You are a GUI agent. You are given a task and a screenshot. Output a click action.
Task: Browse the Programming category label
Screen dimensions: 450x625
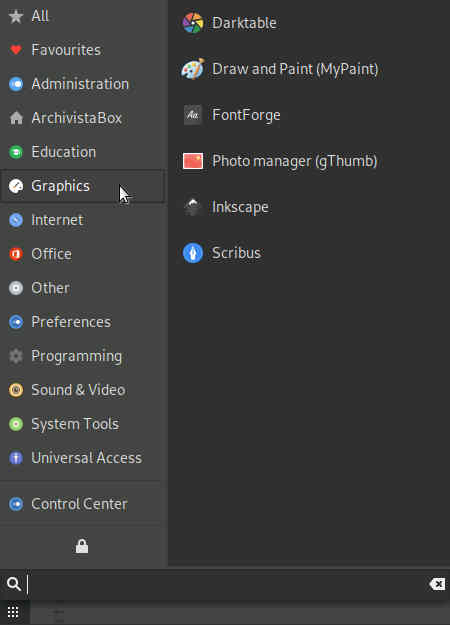[77, 356]
